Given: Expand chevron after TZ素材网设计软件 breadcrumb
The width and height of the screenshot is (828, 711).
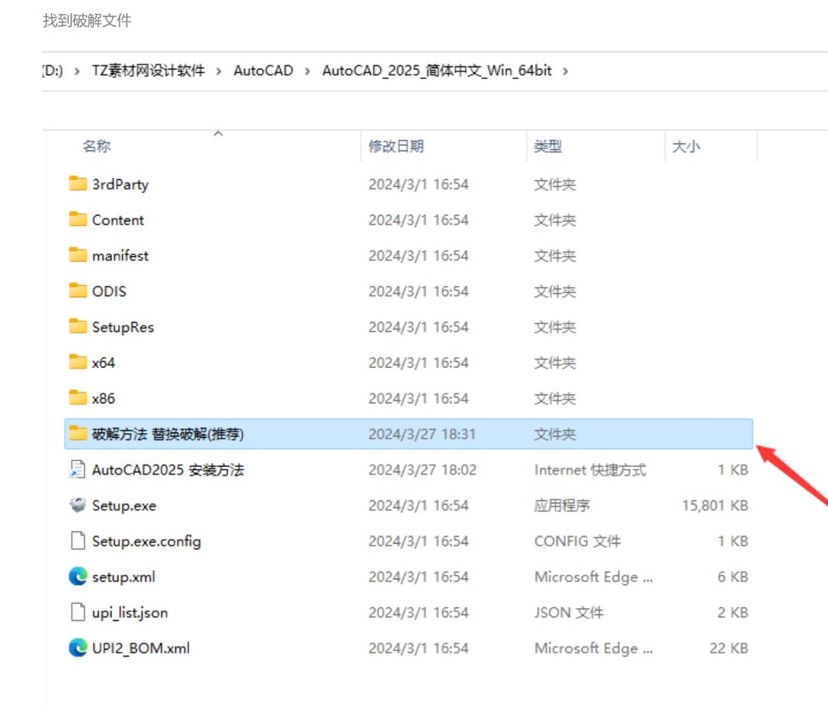Looking at the screenshot, I should pos(219,71).
